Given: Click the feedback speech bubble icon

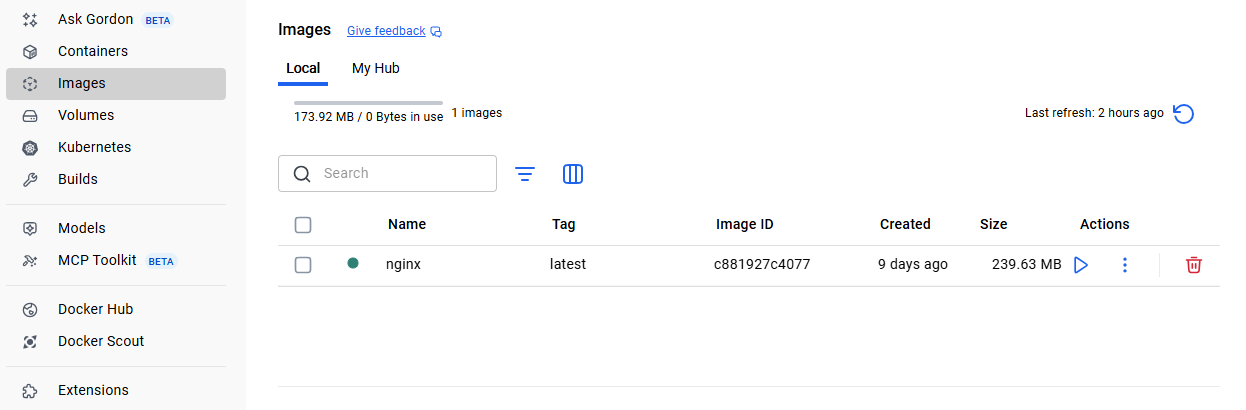Looking at the screenshot, I should (x=436, y=32).
